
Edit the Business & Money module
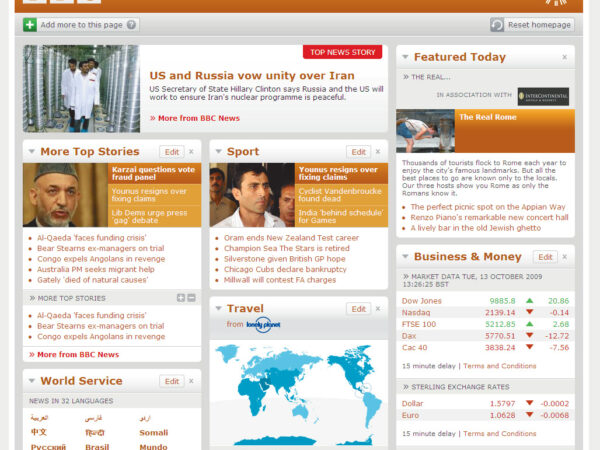(x=544, y=257)
